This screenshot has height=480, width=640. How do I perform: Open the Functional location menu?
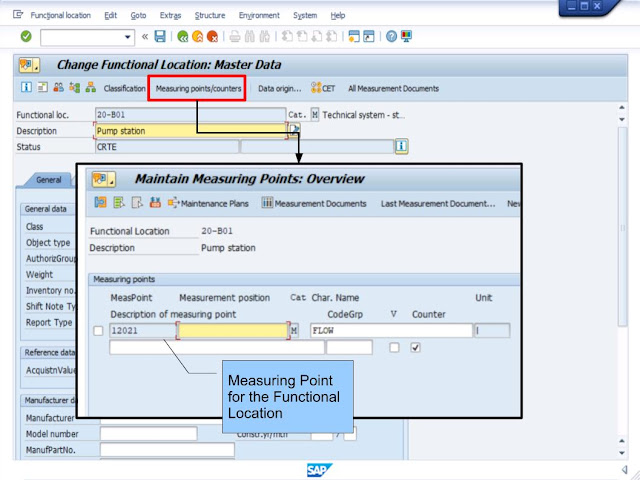coord(60,16)
